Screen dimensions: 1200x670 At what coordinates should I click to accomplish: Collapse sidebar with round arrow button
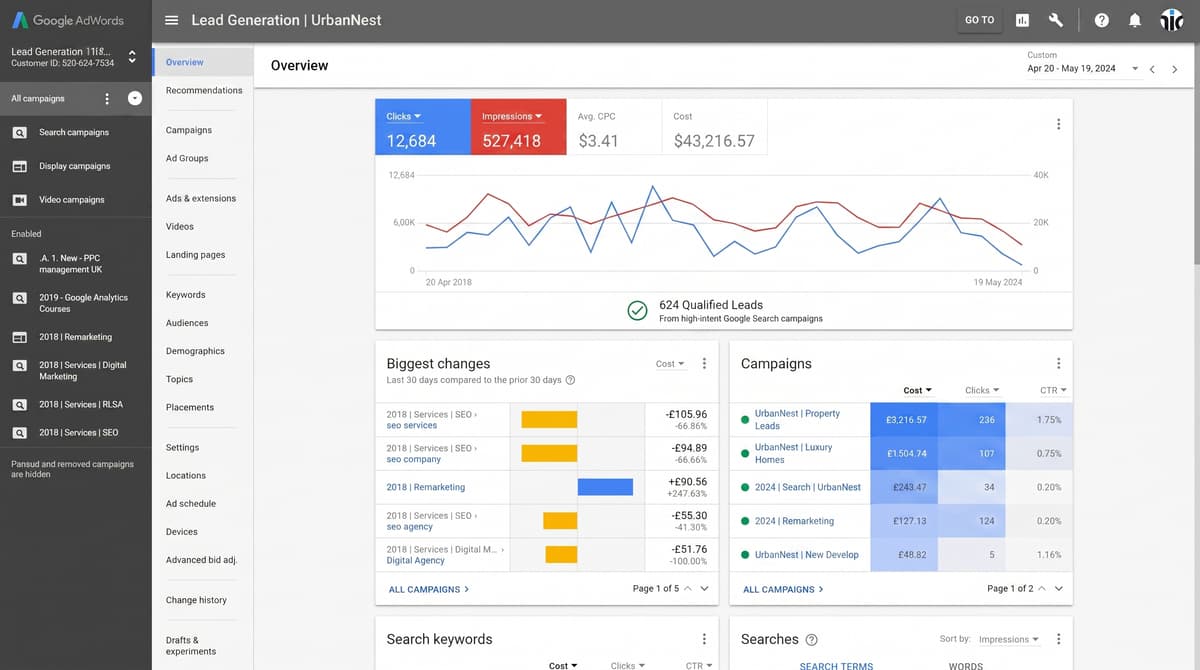(x=135, y=98)
